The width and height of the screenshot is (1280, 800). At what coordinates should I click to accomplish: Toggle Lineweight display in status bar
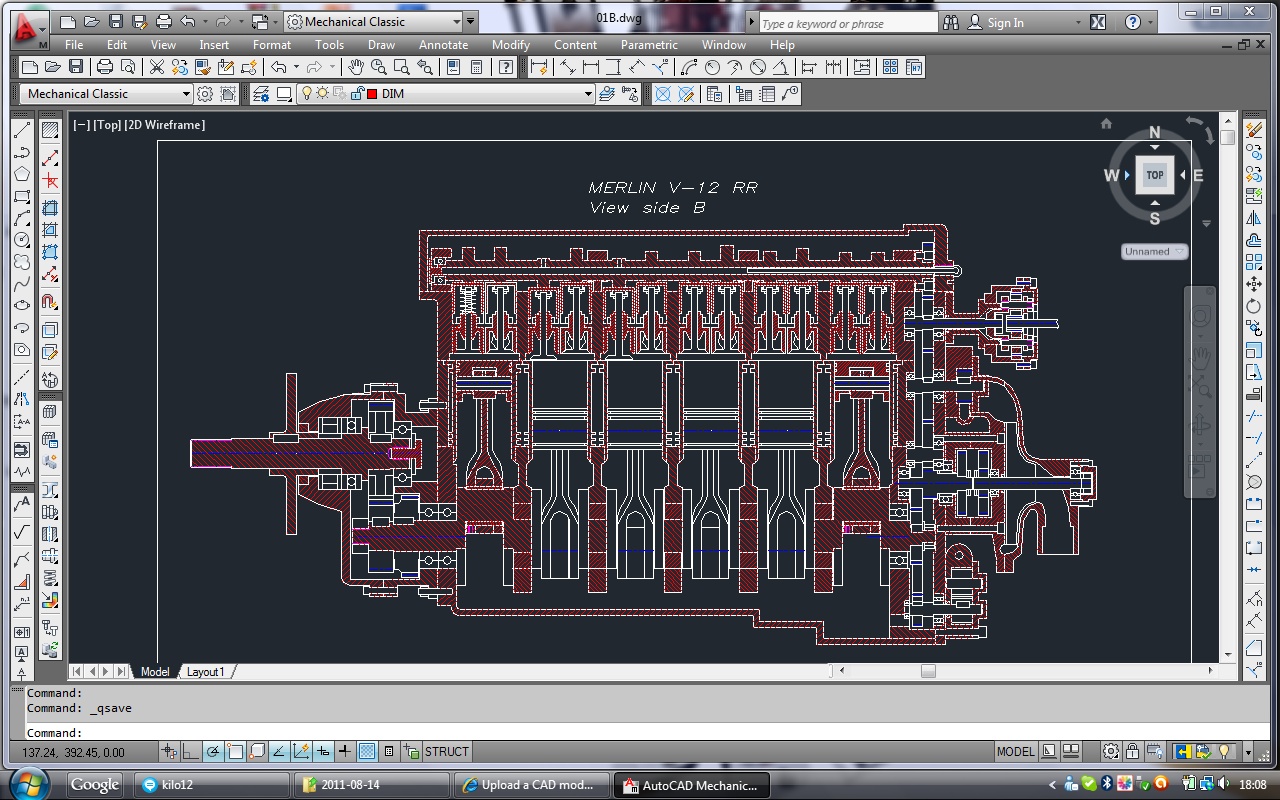345,752
